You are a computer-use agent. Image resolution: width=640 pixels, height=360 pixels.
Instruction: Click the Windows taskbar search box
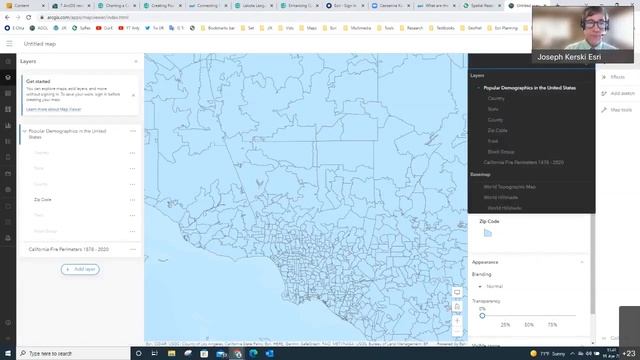click(73, 353)
